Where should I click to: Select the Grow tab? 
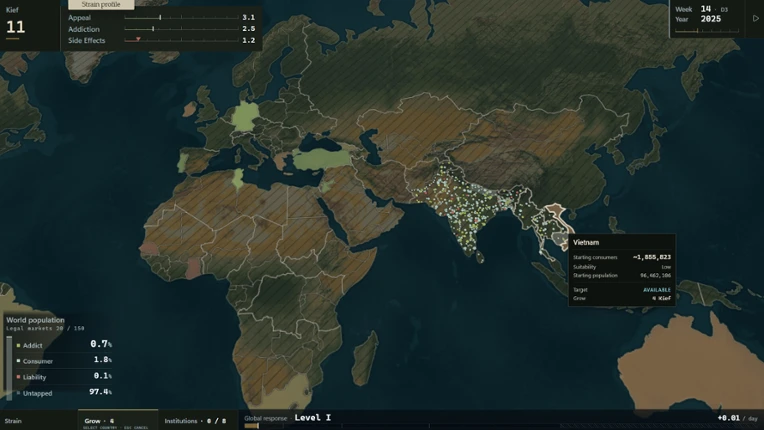coord(118,420)
